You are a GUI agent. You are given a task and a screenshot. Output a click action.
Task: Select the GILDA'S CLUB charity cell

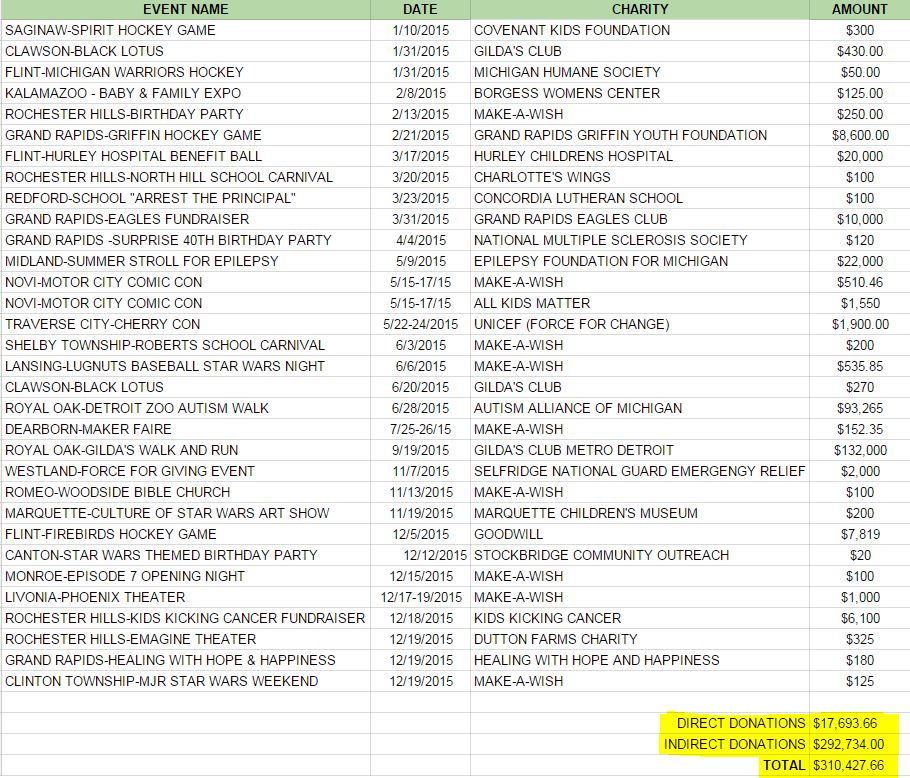coord(520,51)
